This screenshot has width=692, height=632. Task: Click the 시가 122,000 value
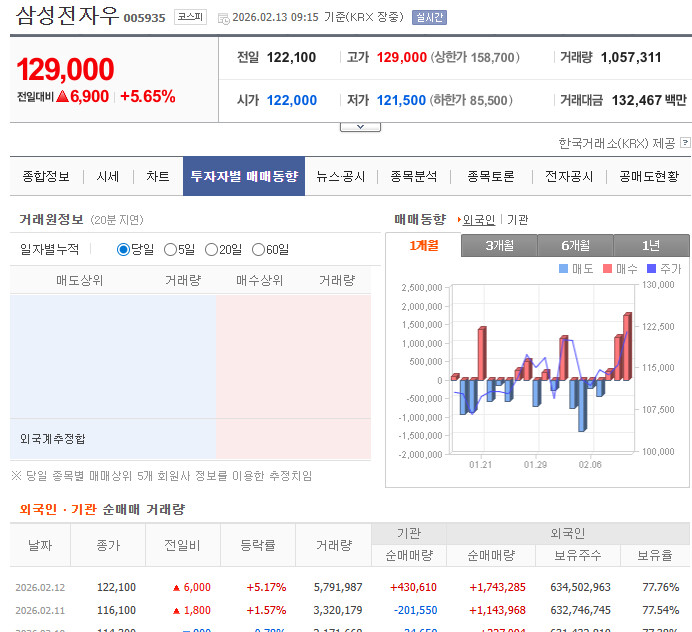292,100
